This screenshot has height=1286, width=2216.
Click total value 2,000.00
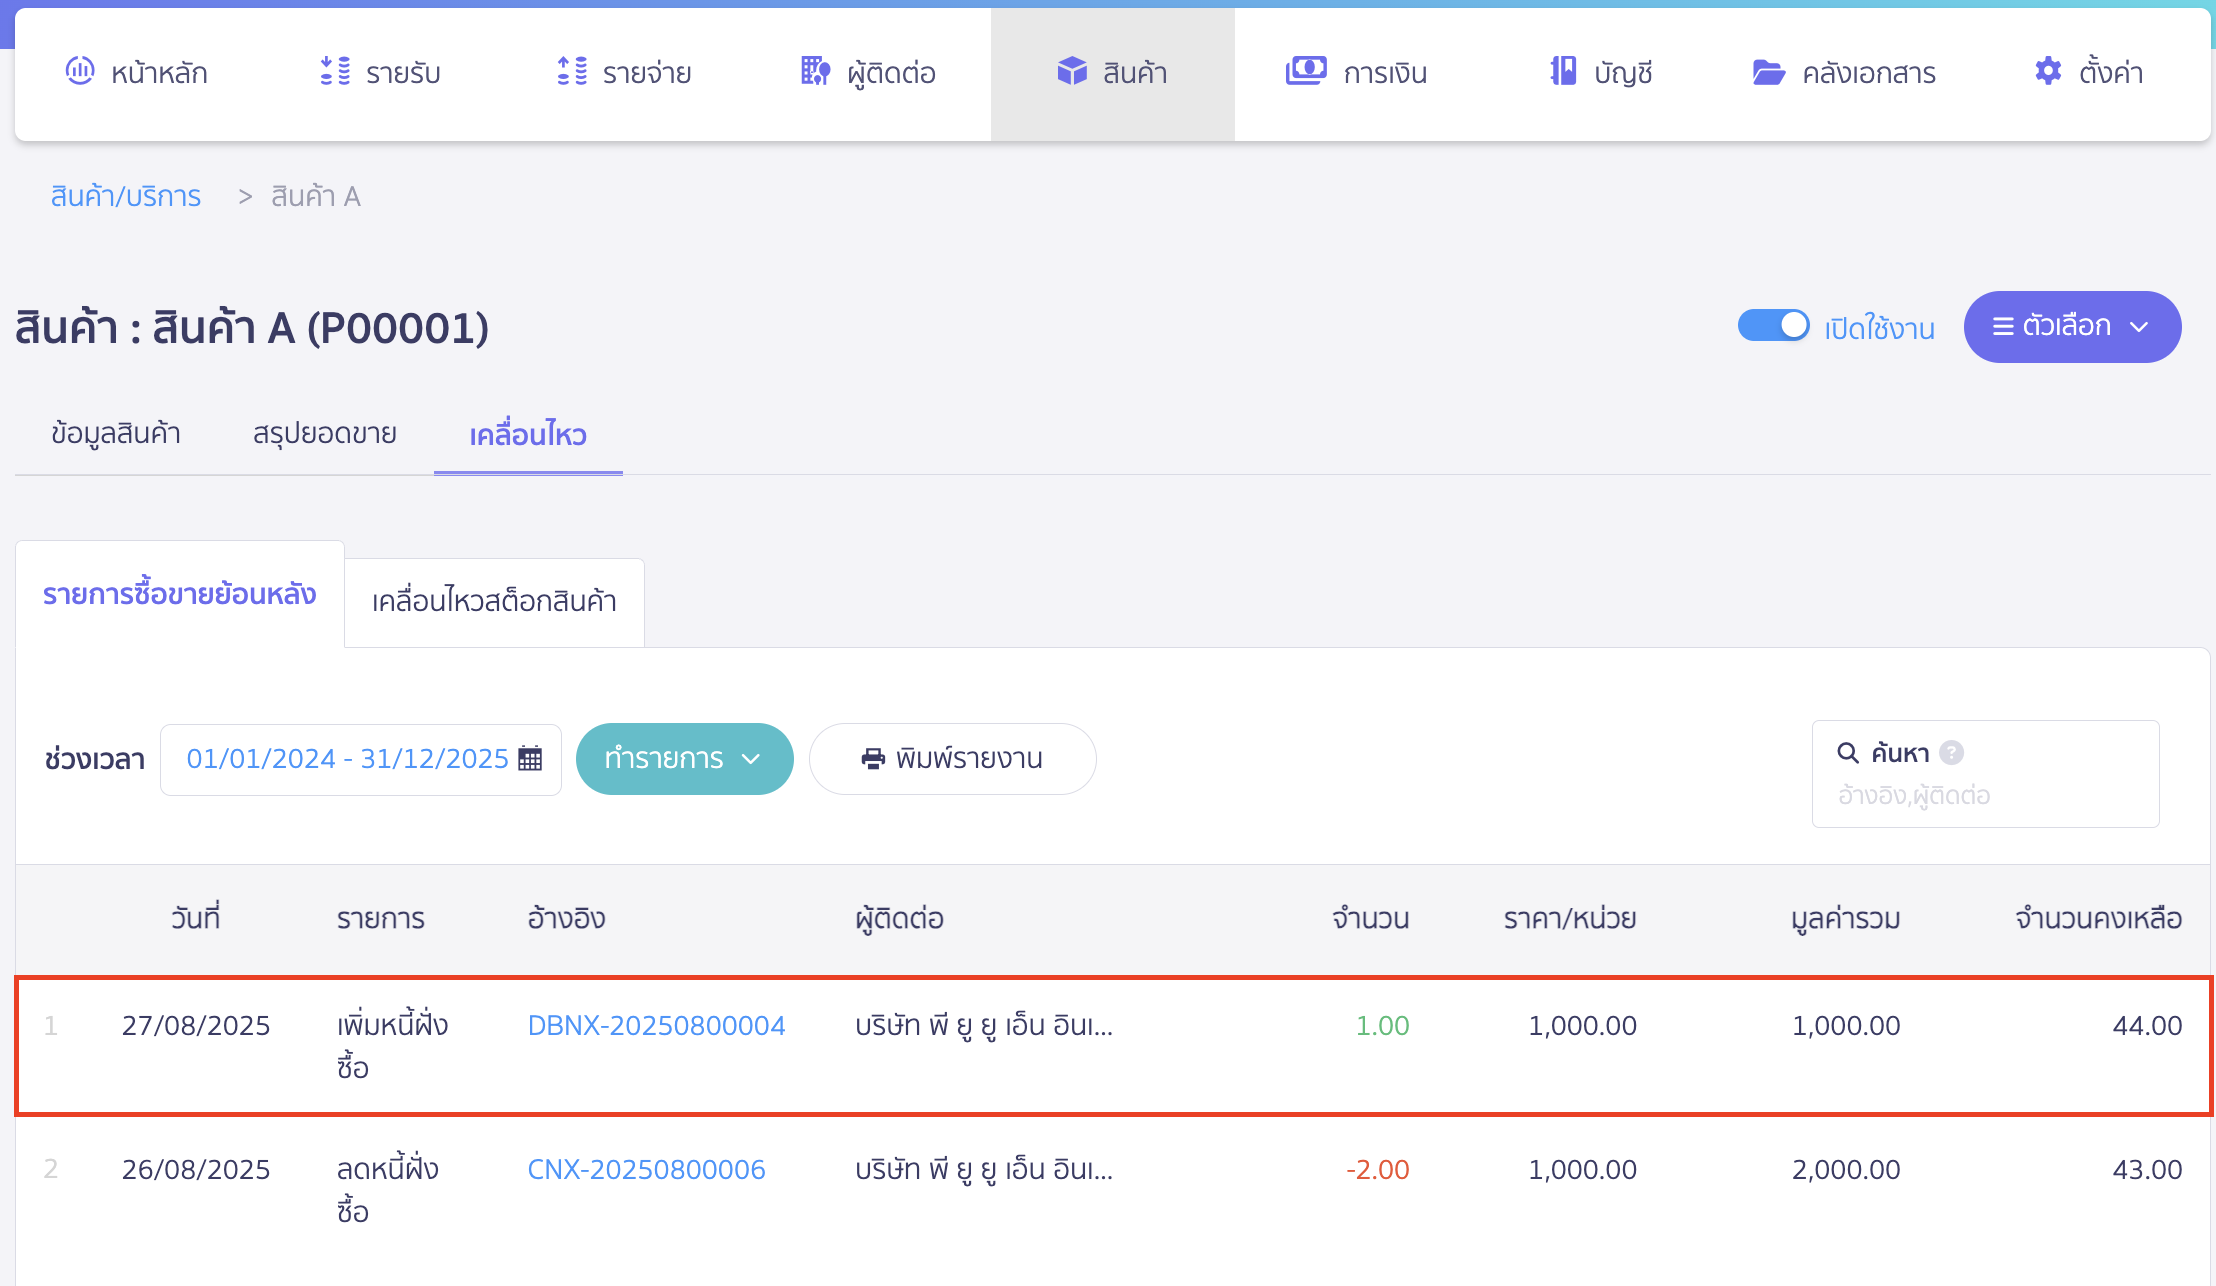point(1846,1170)
